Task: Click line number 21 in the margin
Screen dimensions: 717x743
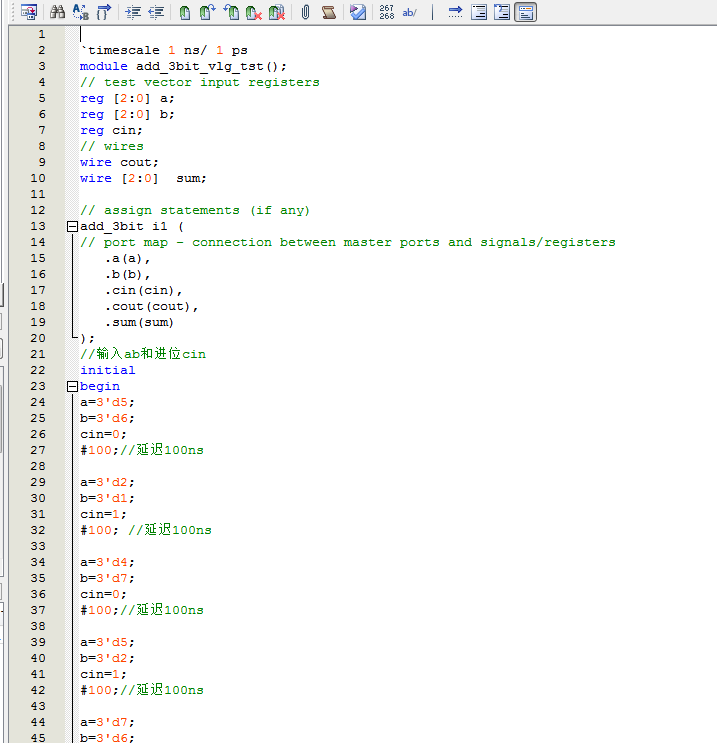Action: (x=38, y=354)
